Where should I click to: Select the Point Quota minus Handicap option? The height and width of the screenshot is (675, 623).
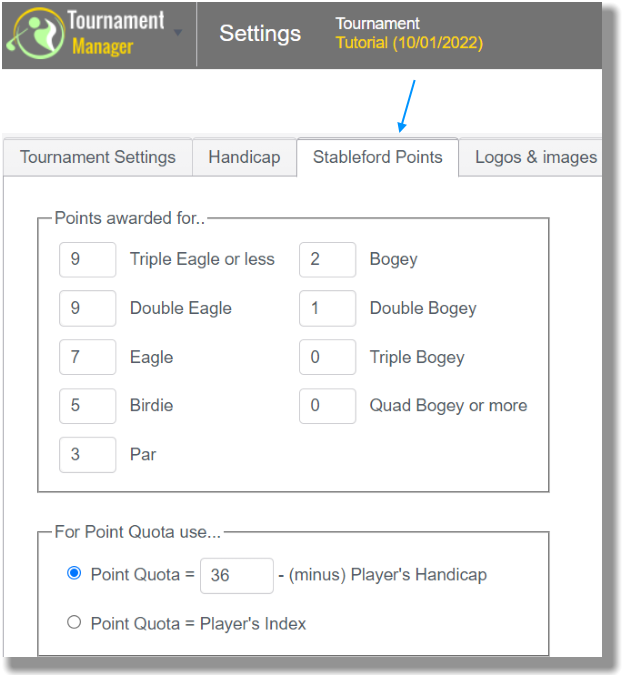coord(74,573)
